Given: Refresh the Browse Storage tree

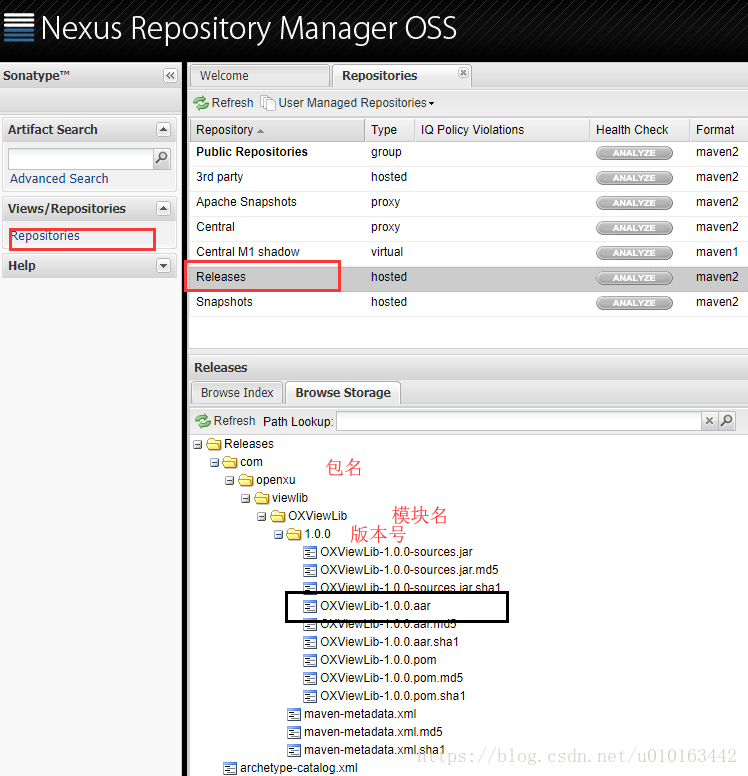Looking at the screenshot, I should (x=226, y=421).
